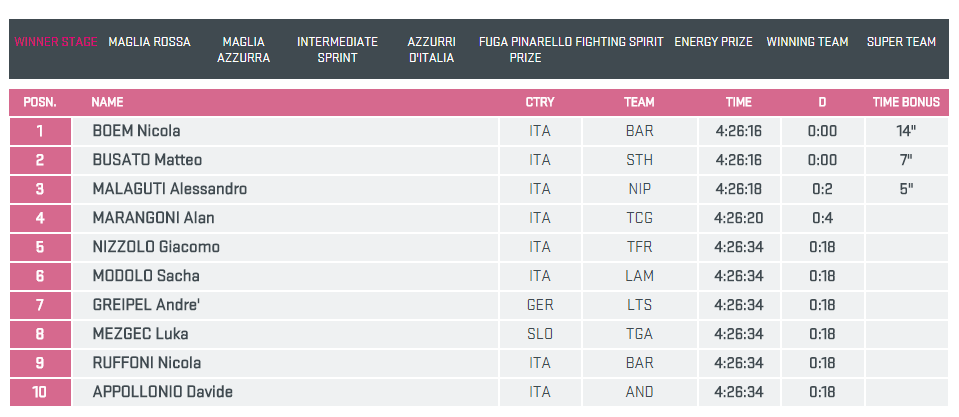Switch to the Energy Prize tab
Image resolution: width=959 pixels, height=417 pixels.
713,42
